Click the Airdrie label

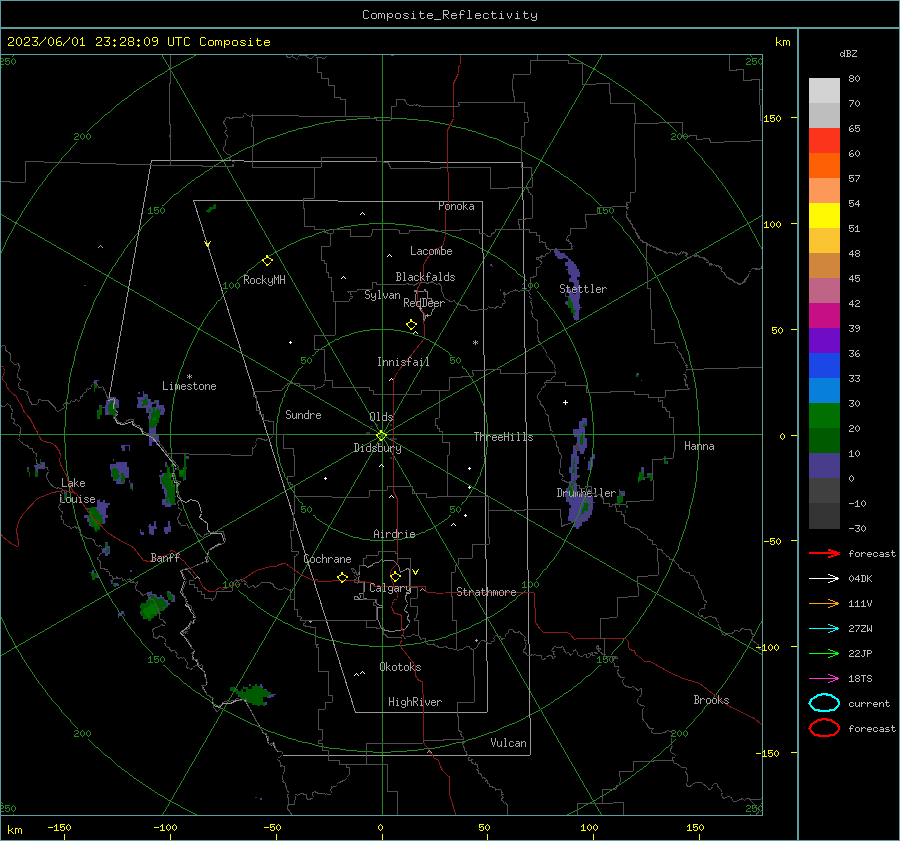point(394,534)
